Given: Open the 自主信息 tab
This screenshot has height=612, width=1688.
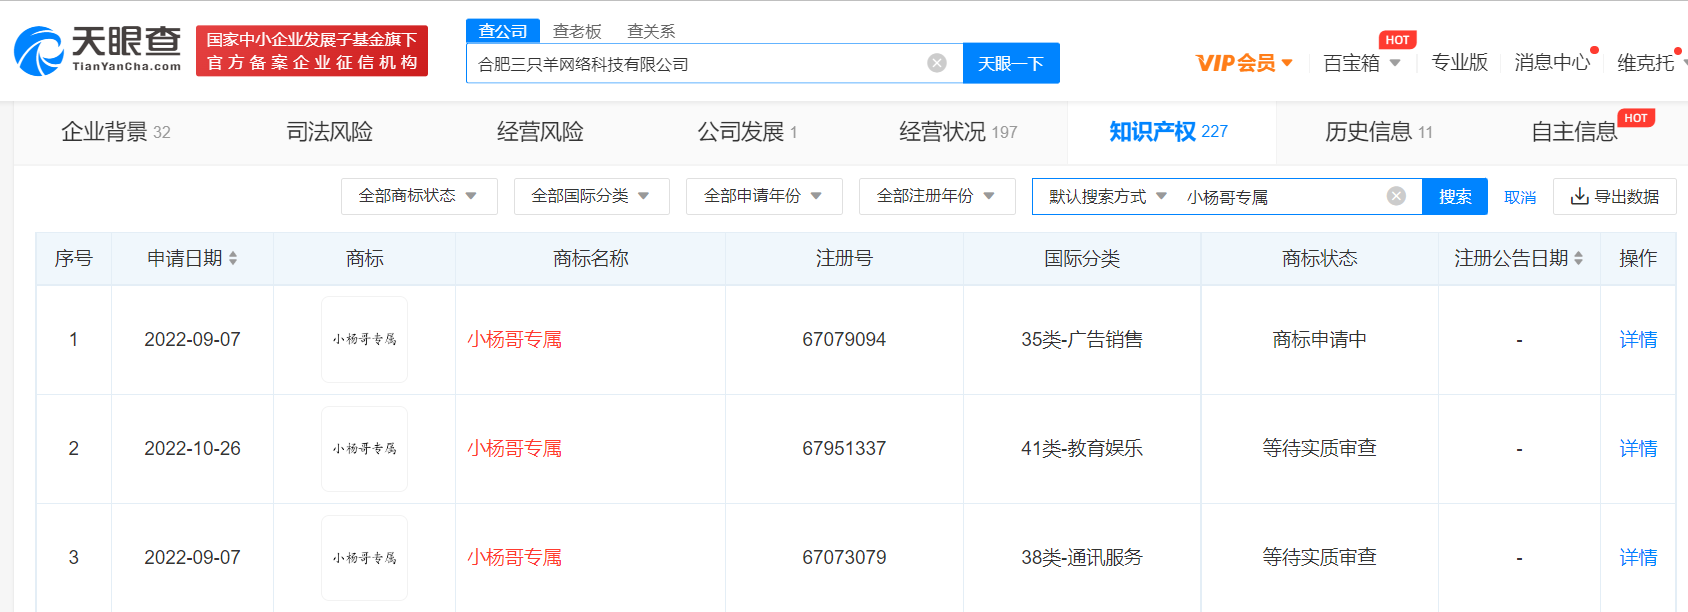Looking at the screenshot, I should coord(1574,132).
